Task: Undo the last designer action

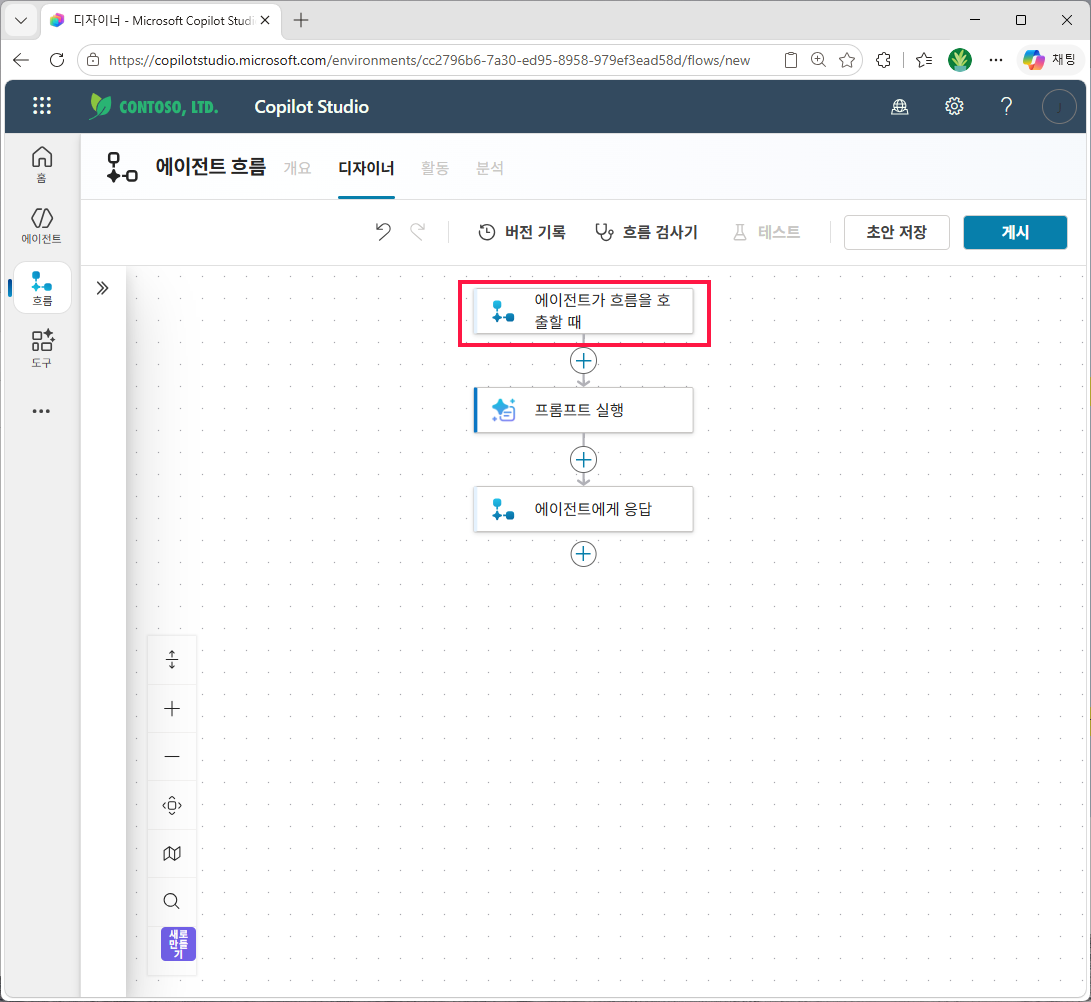Action: point(383,232)
